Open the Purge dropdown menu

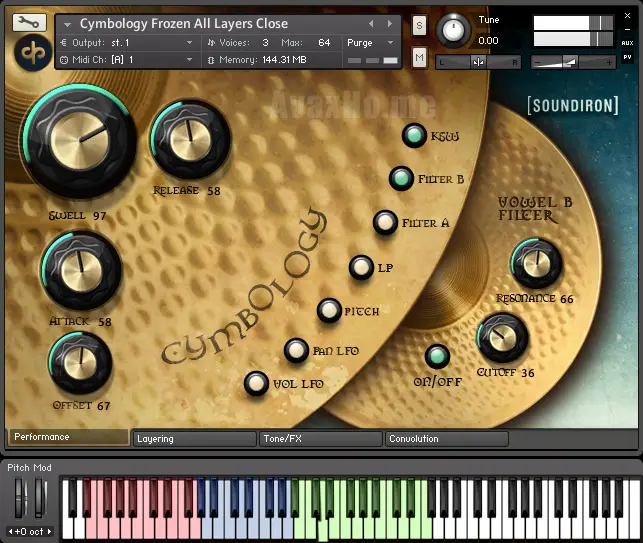(x=370, y=43)
